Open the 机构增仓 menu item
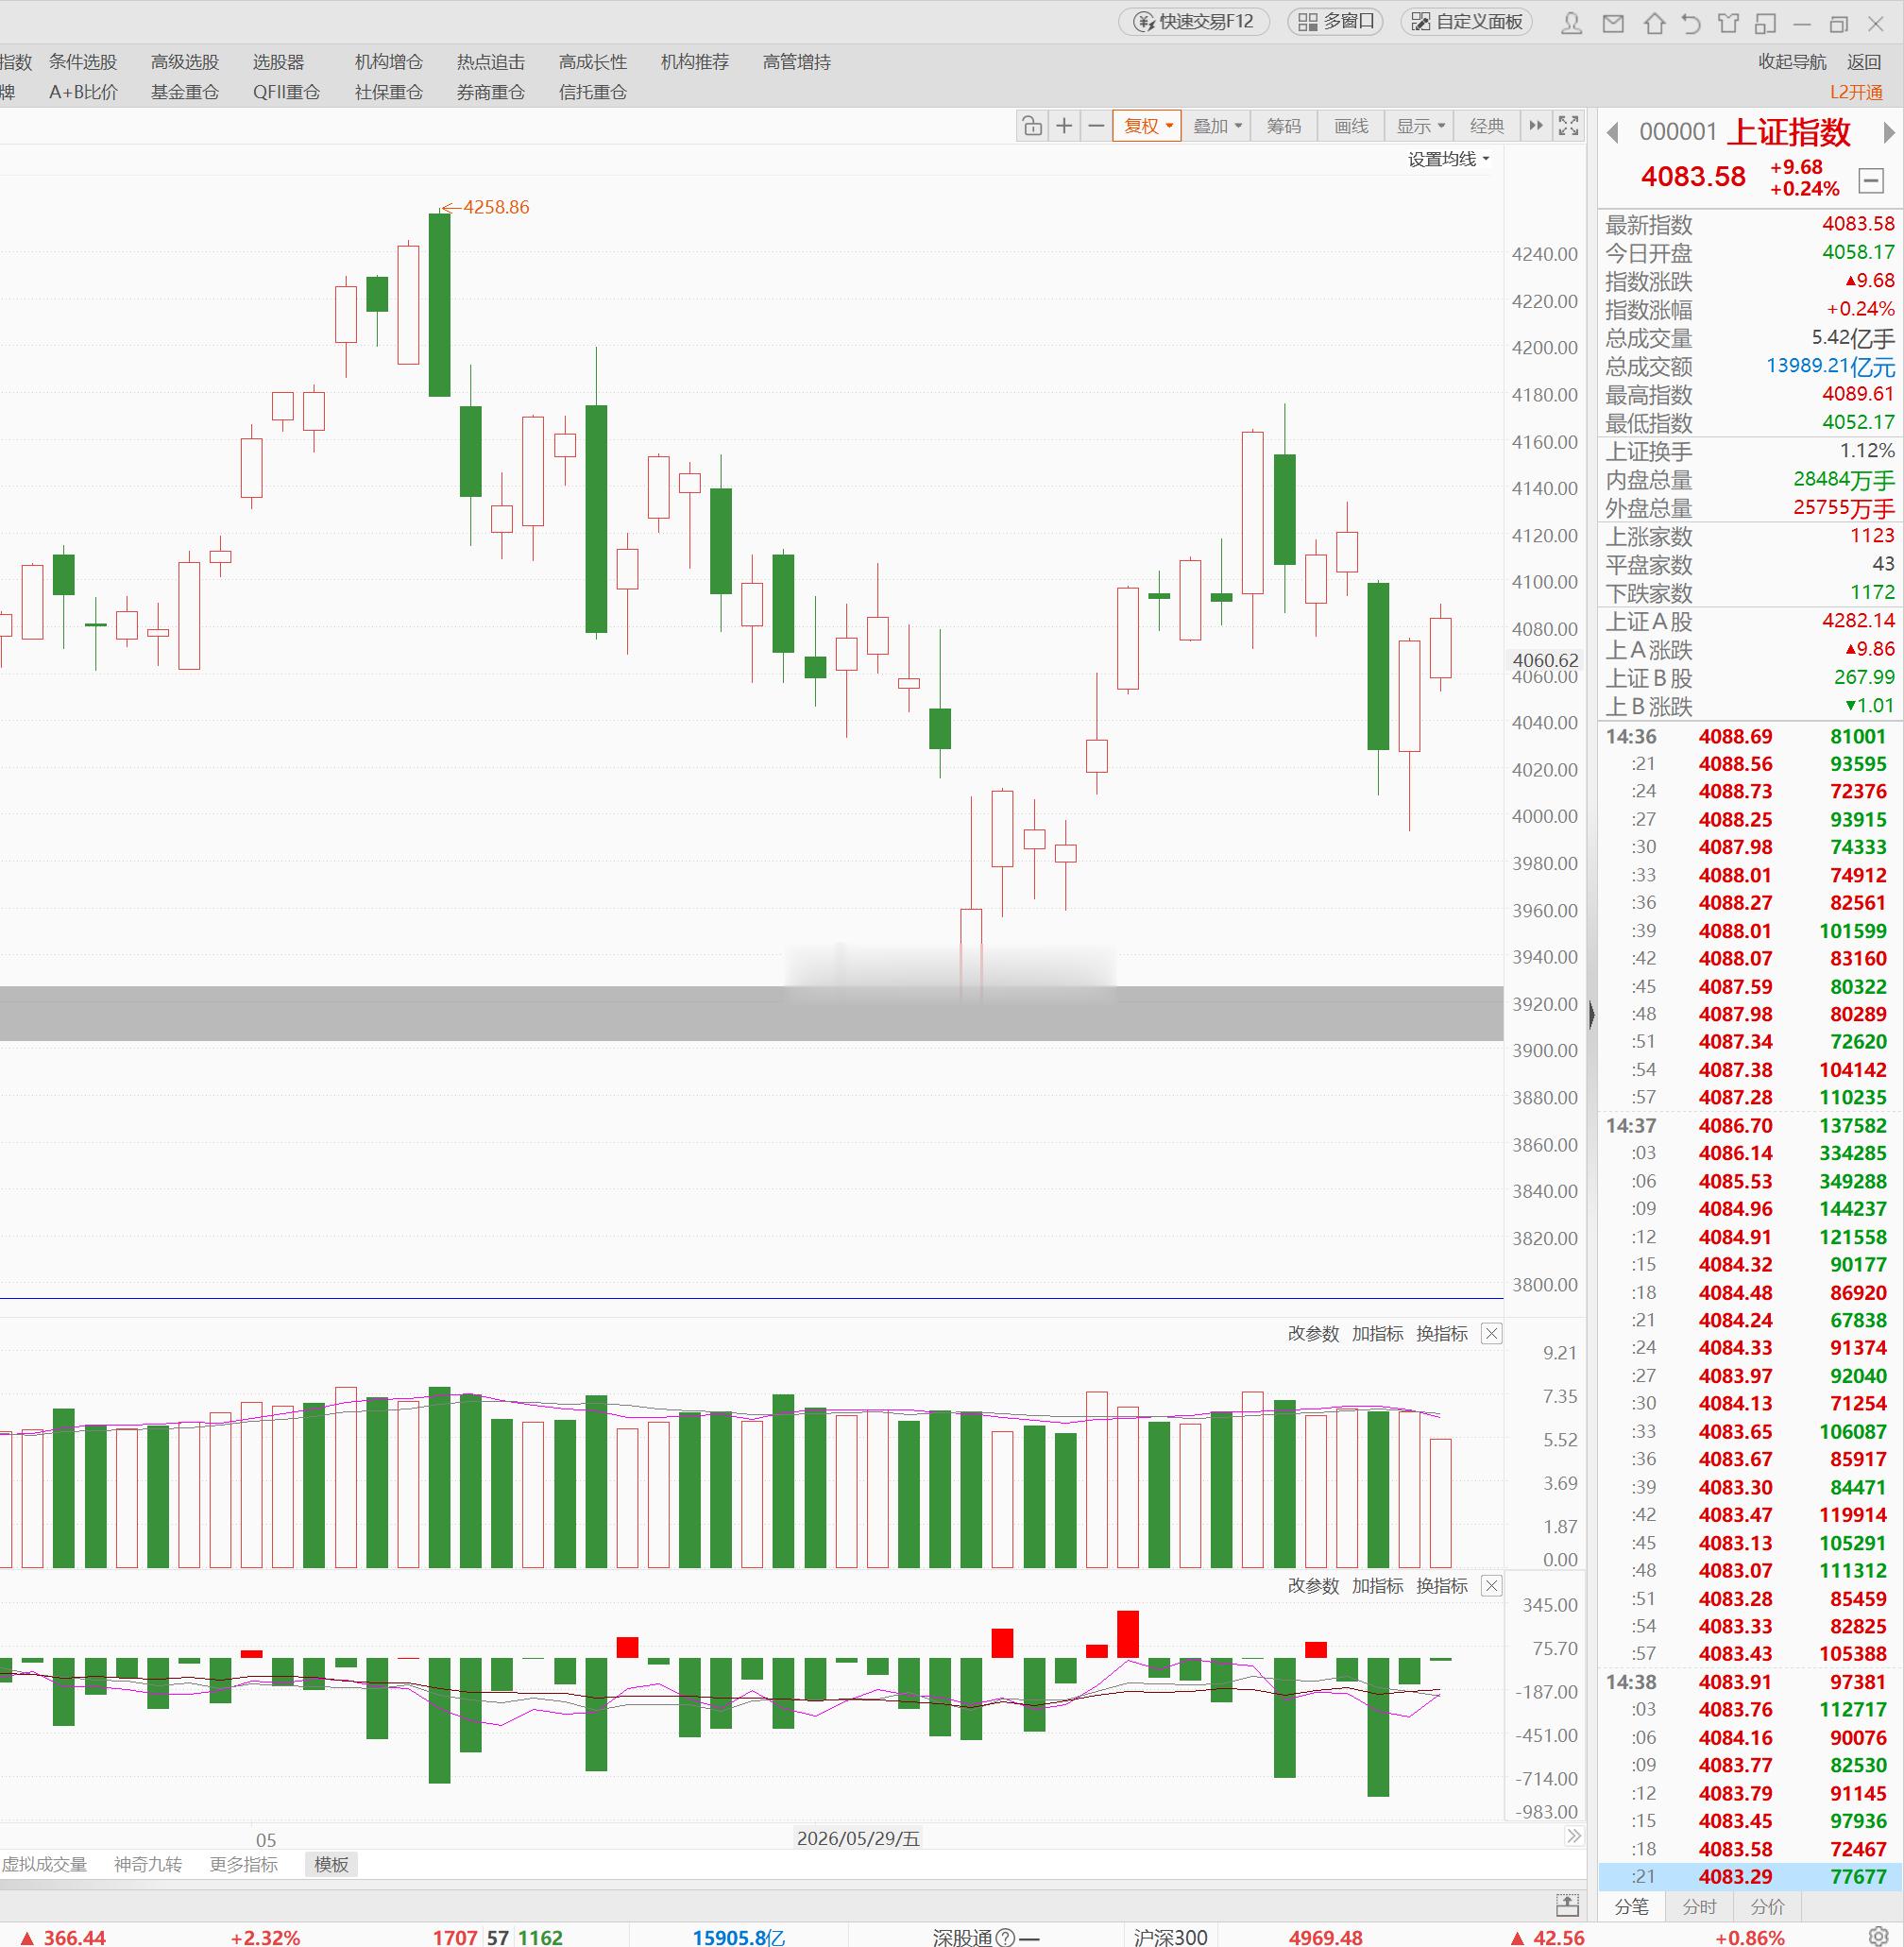1904x1947 pixels. click(x=389, y=62)
